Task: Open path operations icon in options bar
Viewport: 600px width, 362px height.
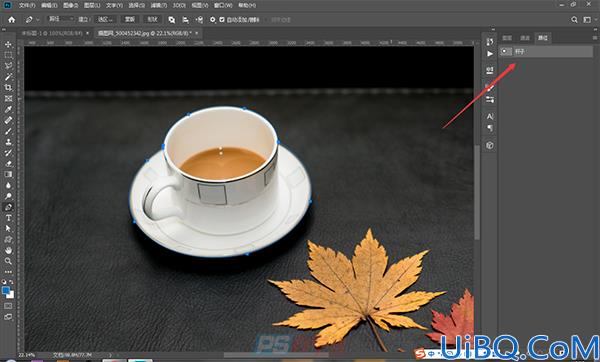Action: tap(172, 20)
